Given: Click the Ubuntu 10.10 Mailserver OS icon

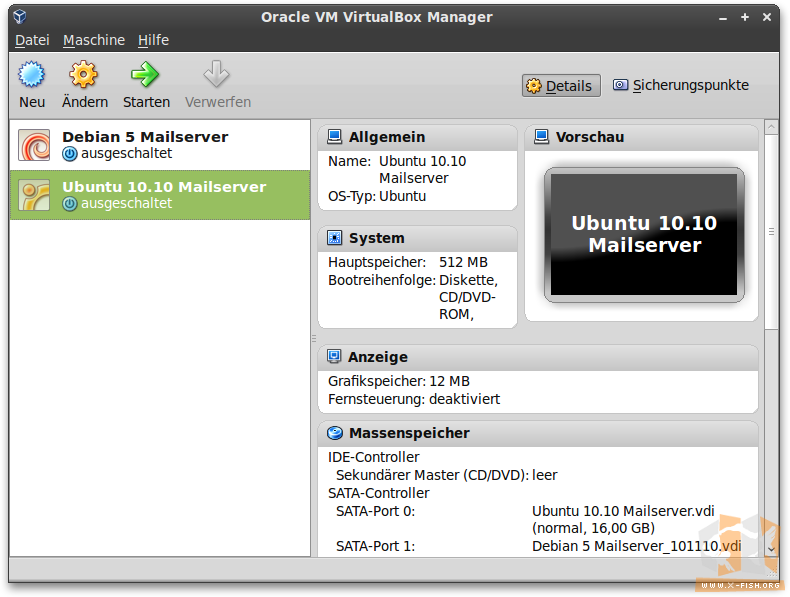Looking at the screenshot, I should pyautogui.click(x=34, y=195).
